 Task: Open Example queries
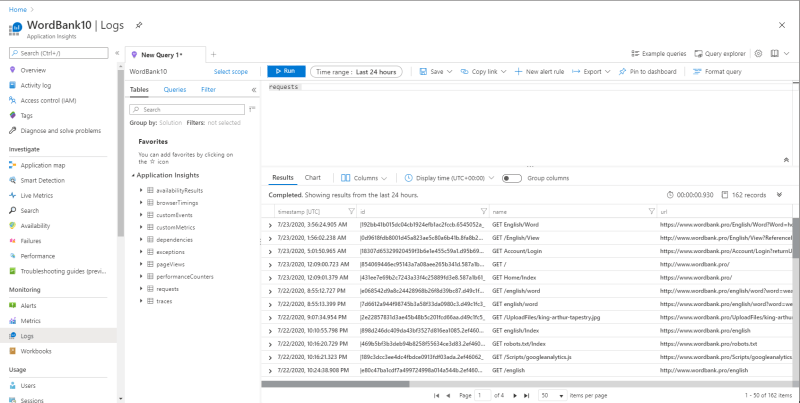point(659,54)
